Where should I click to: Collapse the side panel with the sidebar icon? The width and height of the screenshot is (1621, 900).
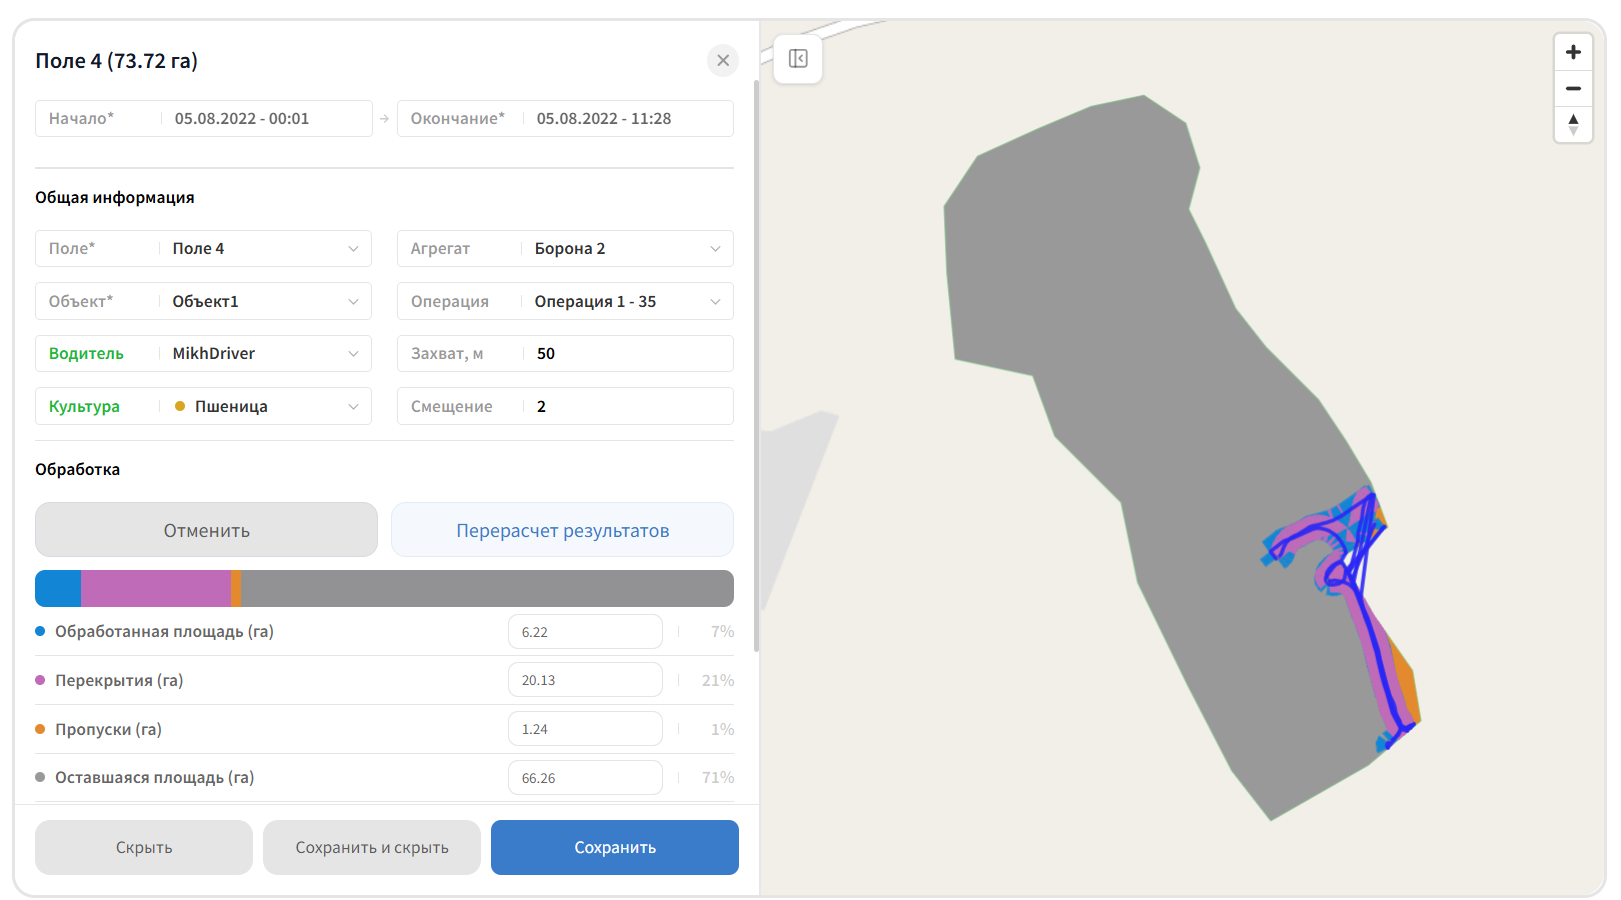[x=798, y=59]
